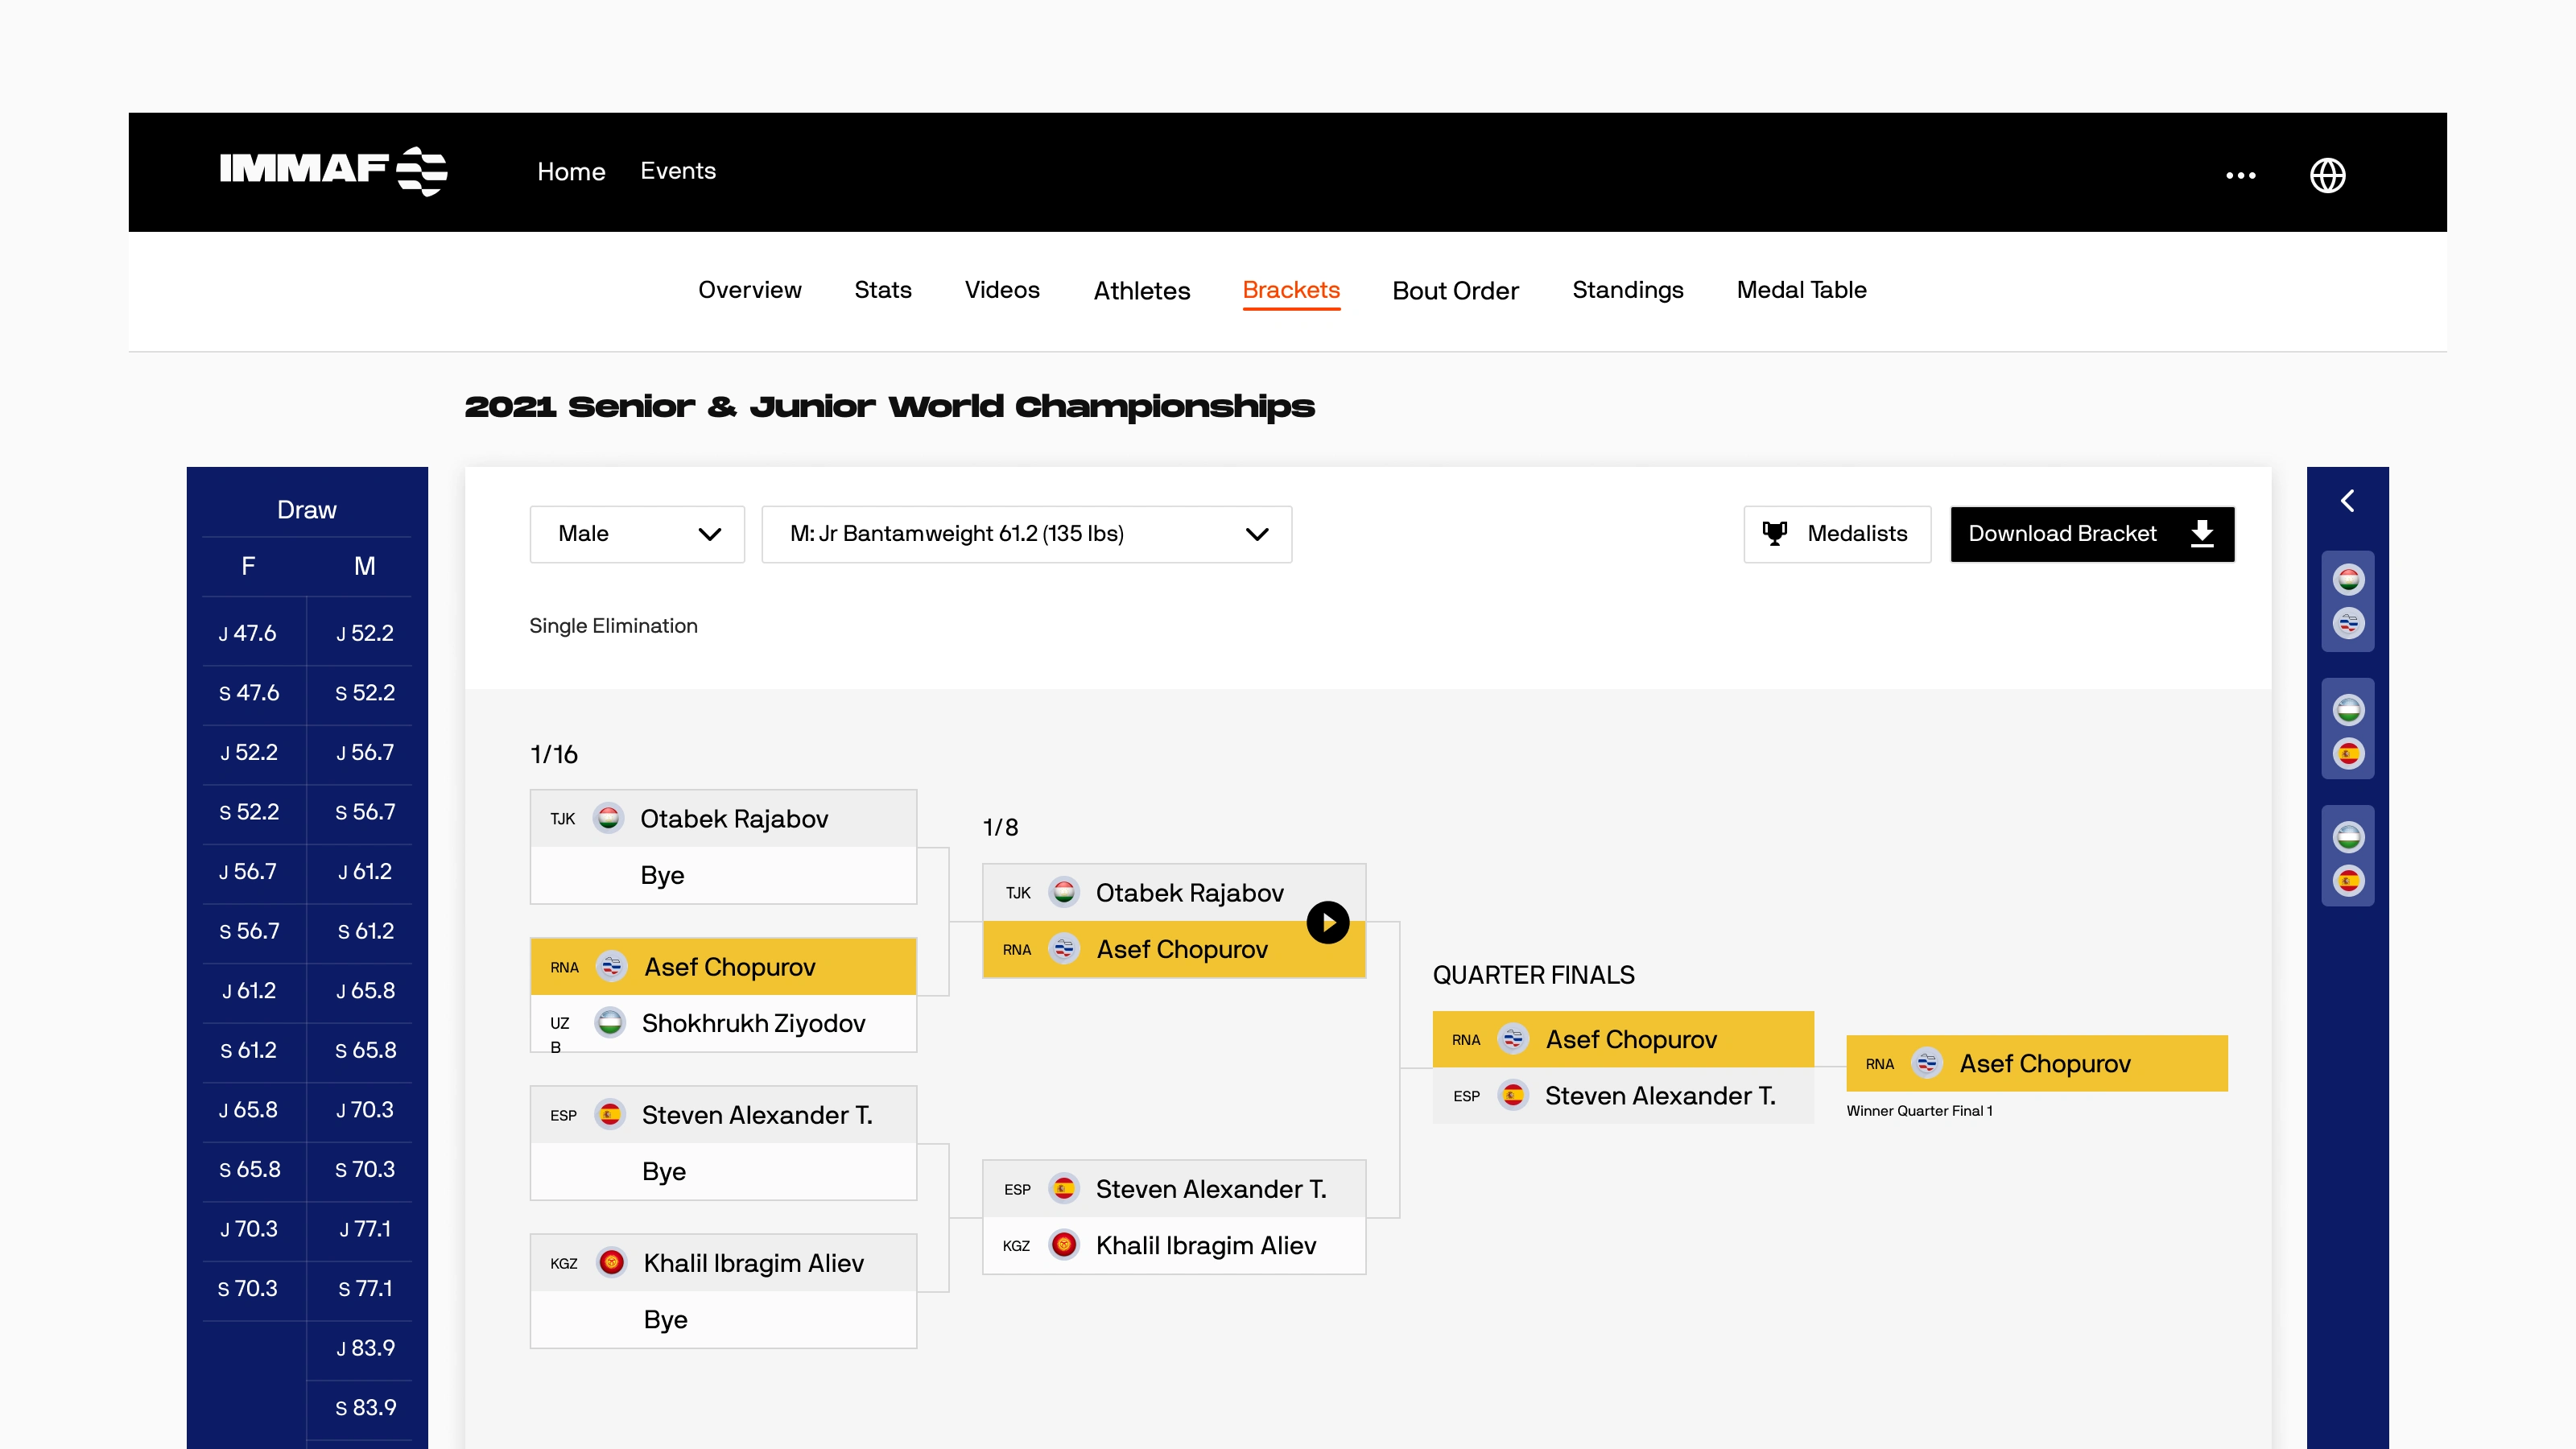The height and width of the screenshot is (1449, 2576).
Task: Open the globe language selector
Action: coord(2327,175)
